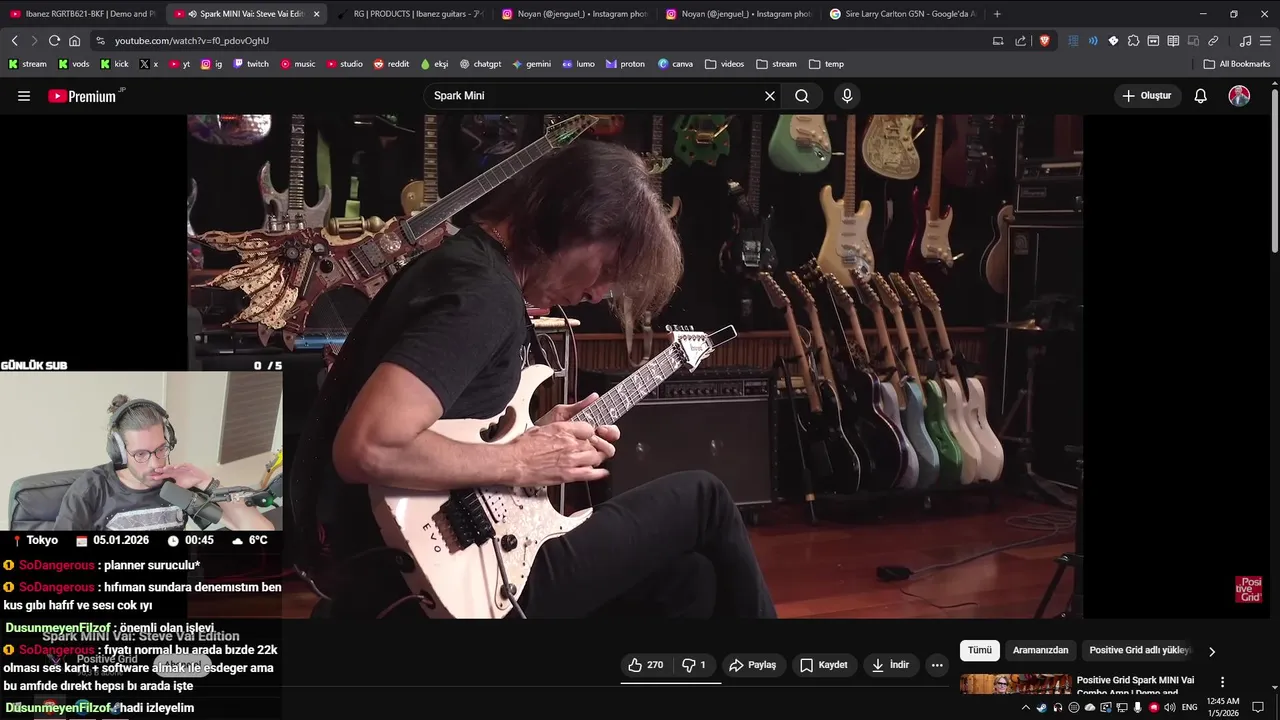Screen dimensions: 1280x720
Task: Open the Positive Grid channel watermark
Action: (x=1249, y=589)
